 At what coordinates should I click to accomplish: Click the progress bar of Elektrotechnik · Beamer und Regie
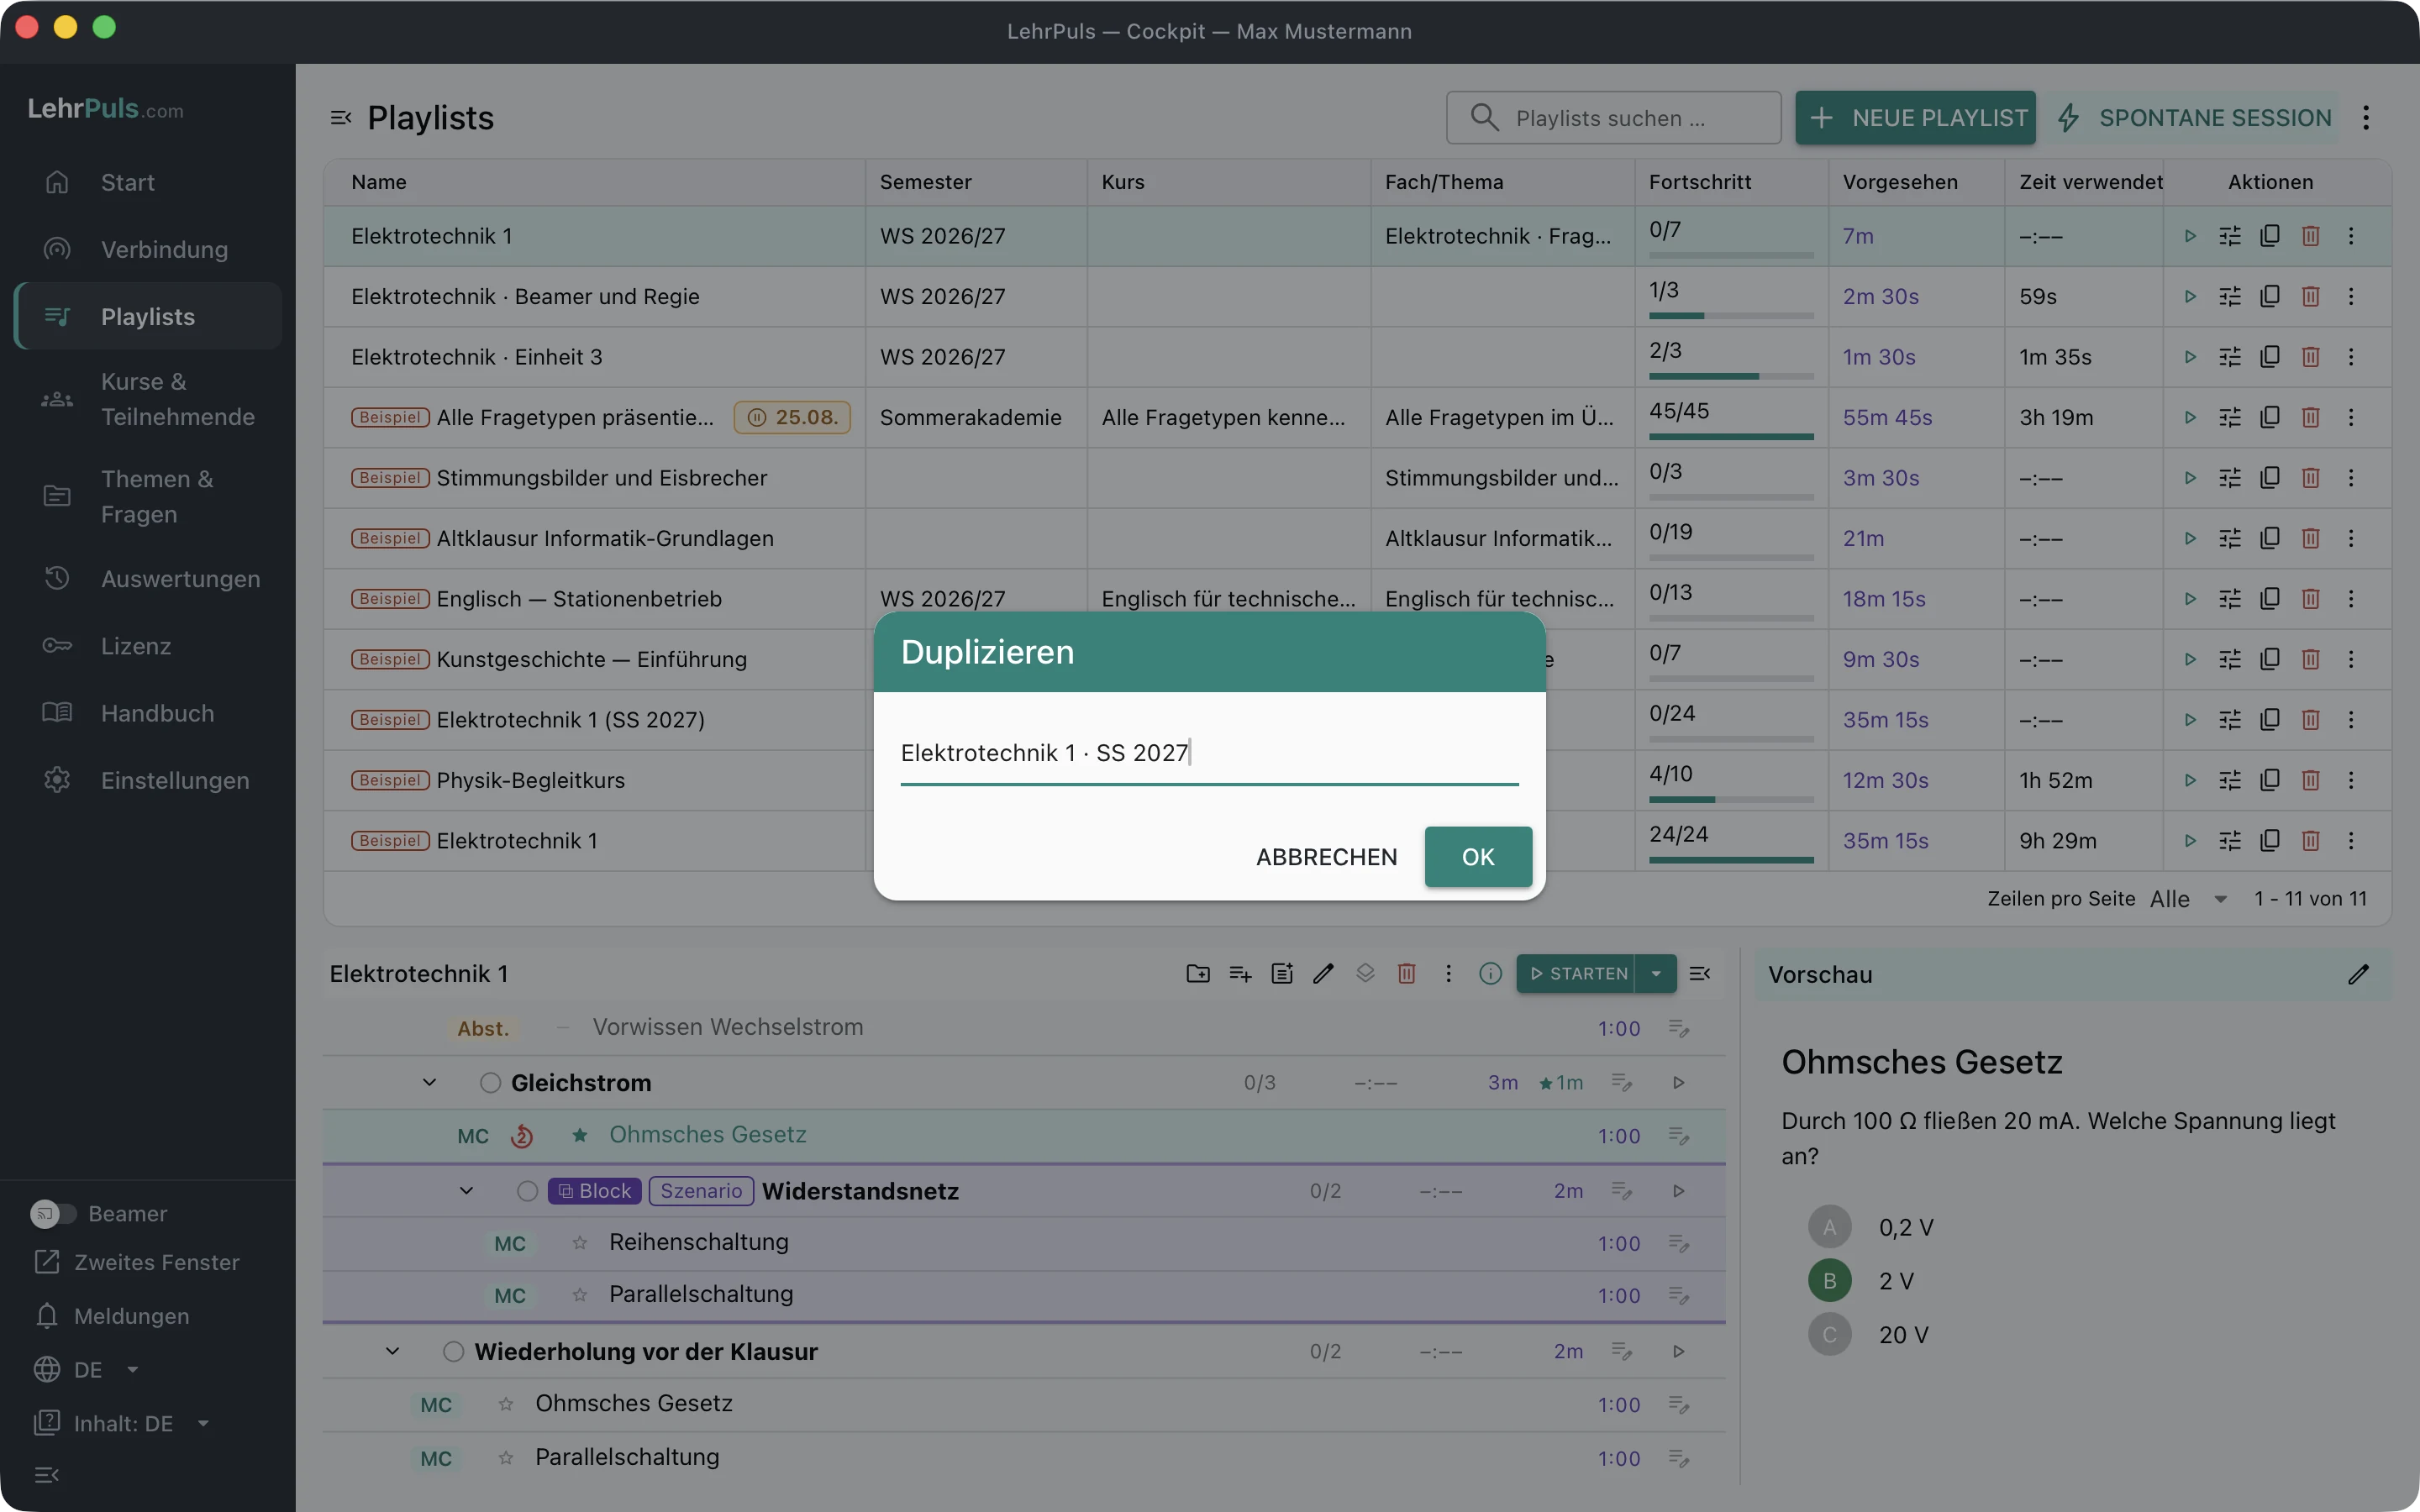1731,316
